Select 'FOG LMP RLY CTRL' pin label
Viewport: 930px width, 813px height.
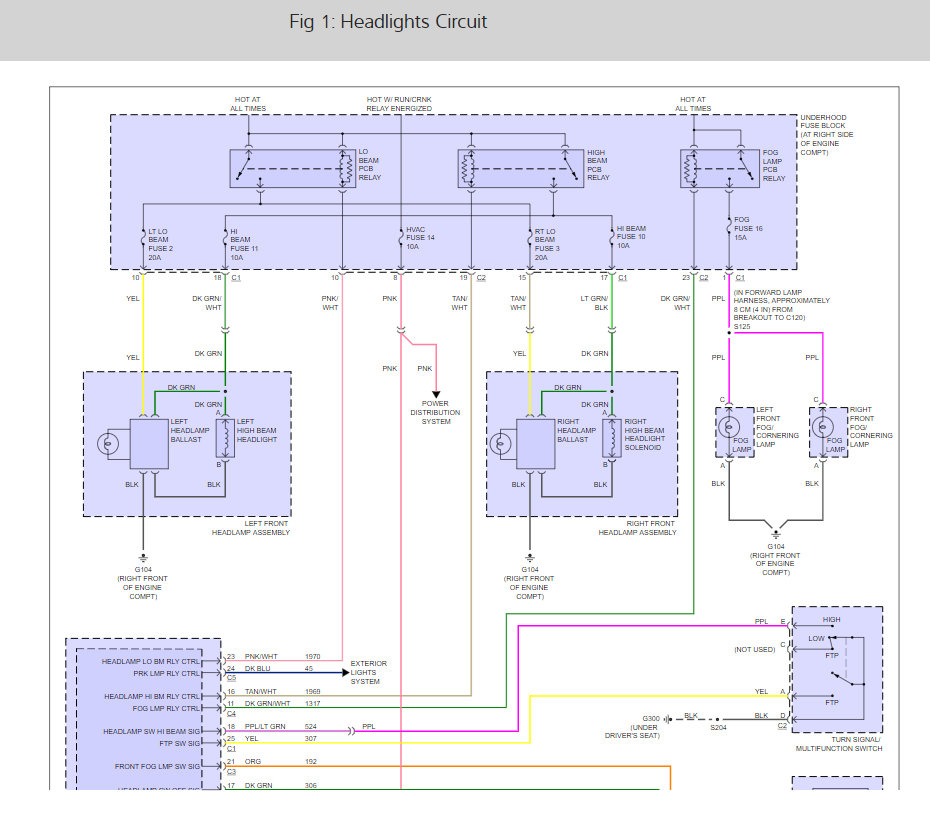[167, 708]
